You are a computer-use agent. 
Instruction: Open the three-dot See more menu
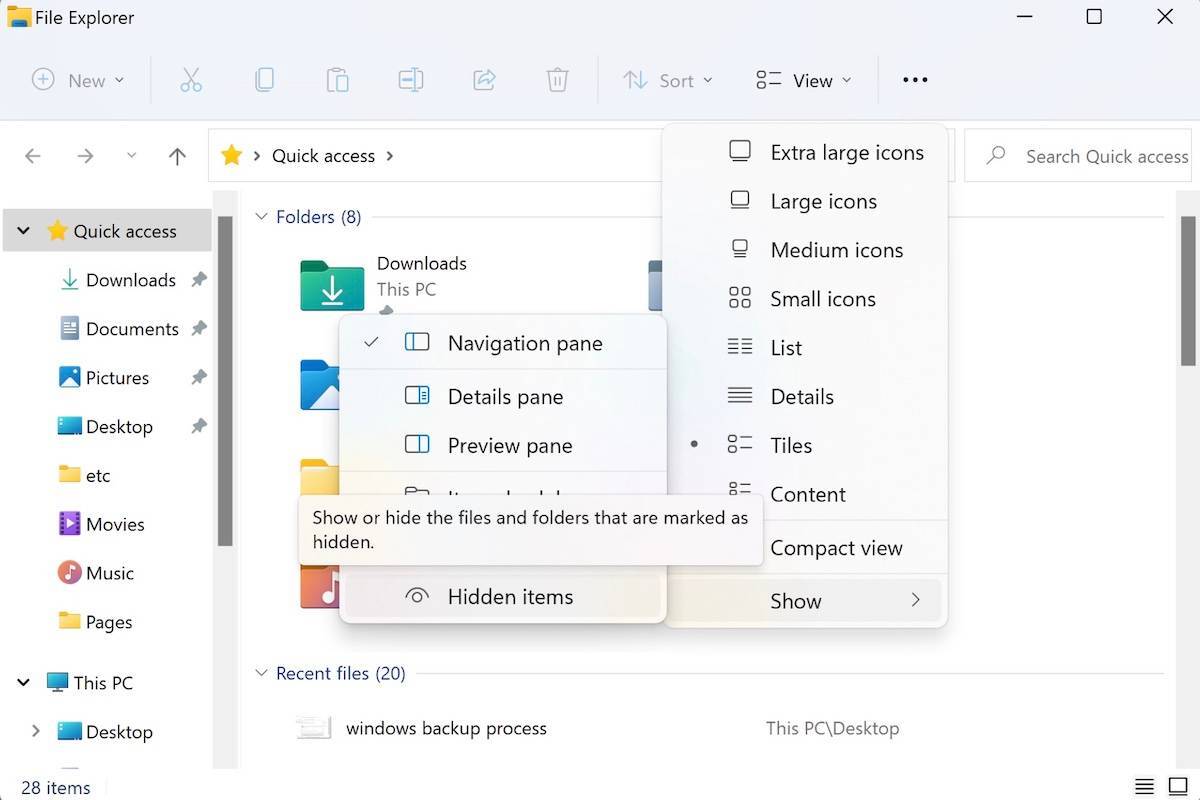click(x=915, y=80)
